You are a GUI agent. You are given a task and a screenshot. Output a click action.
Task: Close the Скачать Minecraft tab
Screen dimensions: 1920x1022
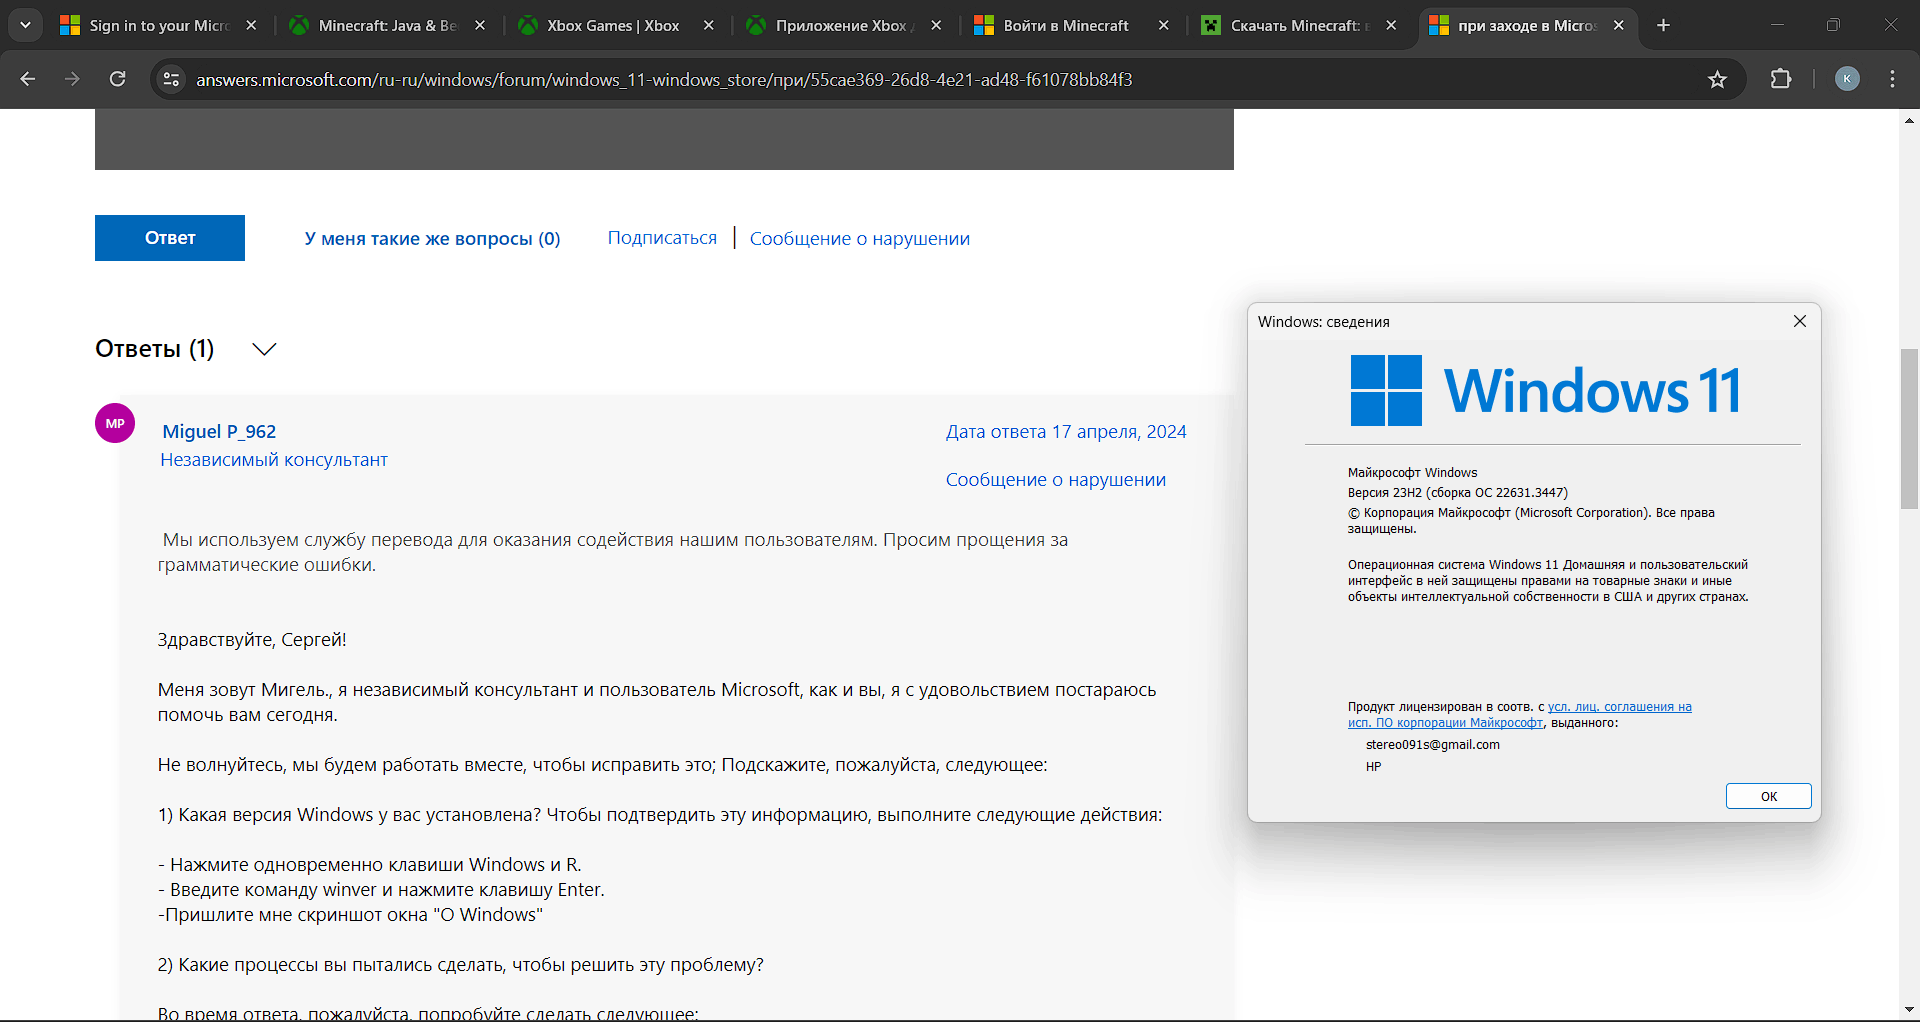pos(1391,26)
